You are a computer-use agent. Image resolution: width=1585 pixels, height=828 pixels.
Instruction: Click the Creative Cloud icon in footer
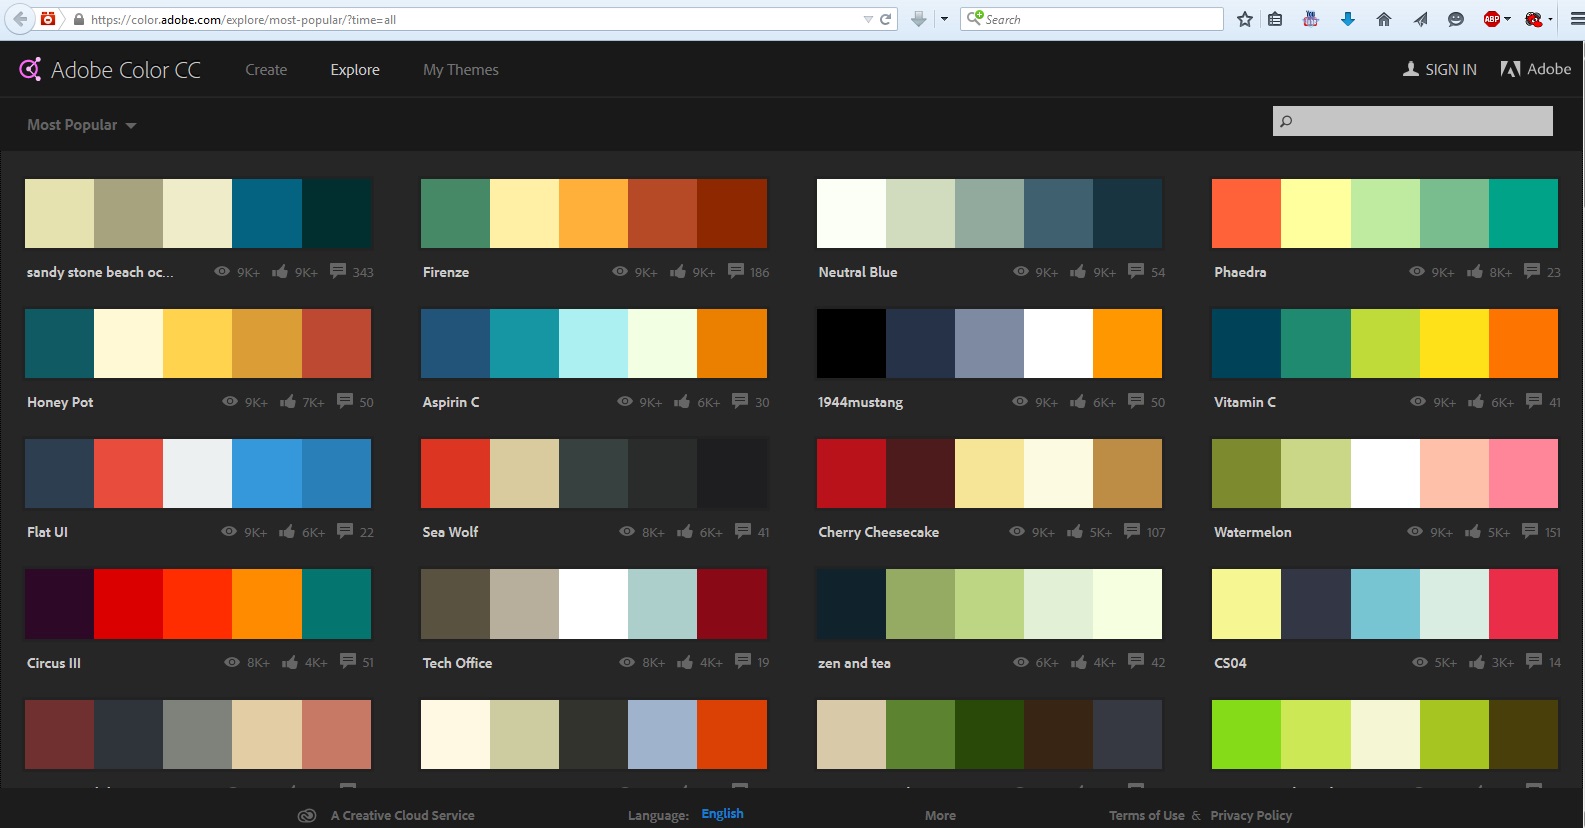307,816
